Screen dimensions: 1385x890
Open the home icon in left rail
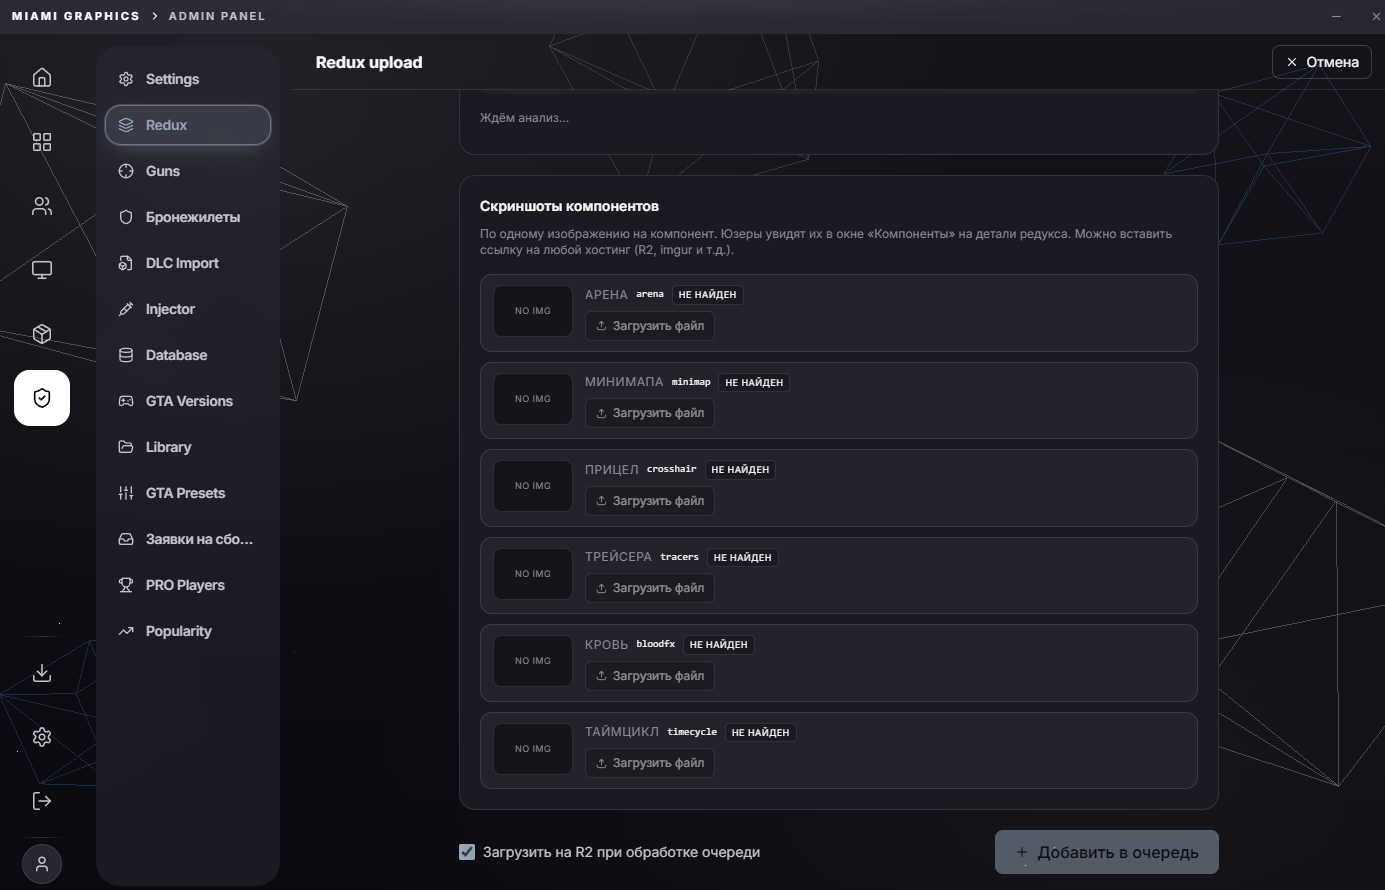tap(42, 78)
